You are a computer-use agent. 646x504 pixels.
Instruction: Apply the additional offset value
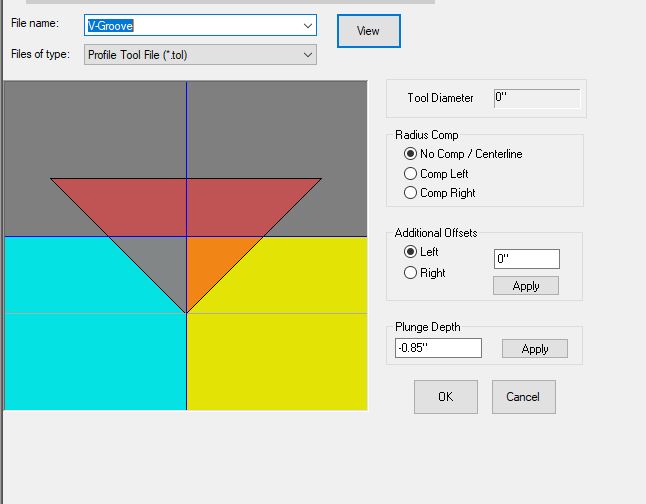click(526, 286)
